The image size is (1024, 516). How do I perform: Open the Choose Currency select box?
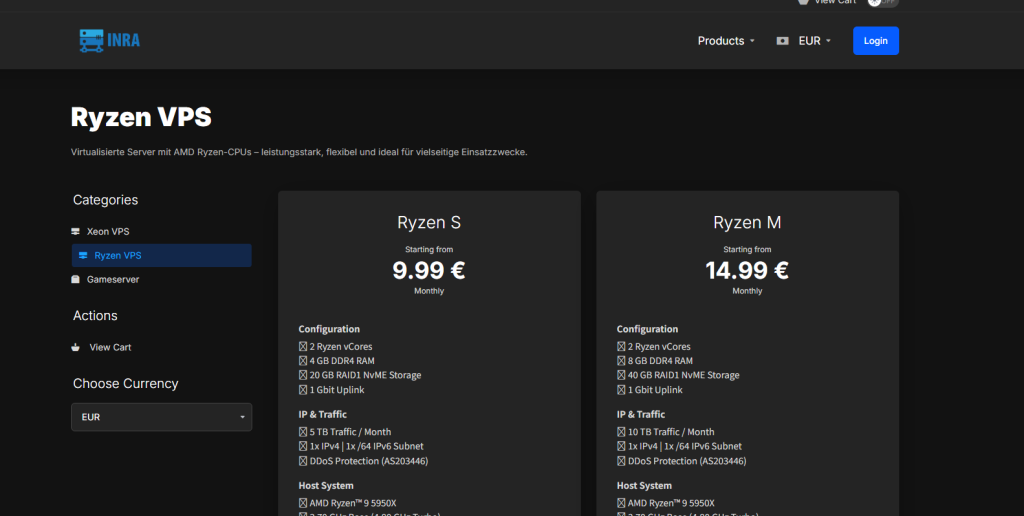pos(161,417)
